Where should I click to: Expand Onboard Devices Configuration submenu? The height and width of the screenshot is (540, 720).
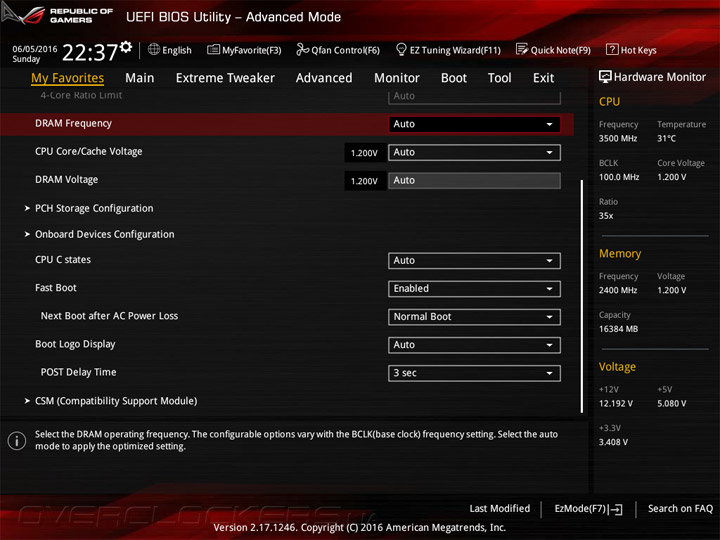pyautogui.click(x=105, y=234)
